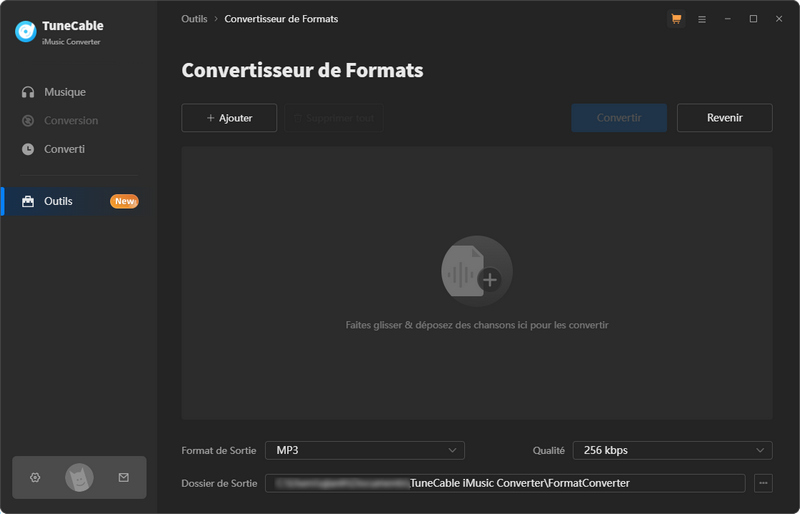The height and width of the screenshot is (514, 800).
Task: Click the Convertir button
Action: point(619,118)
